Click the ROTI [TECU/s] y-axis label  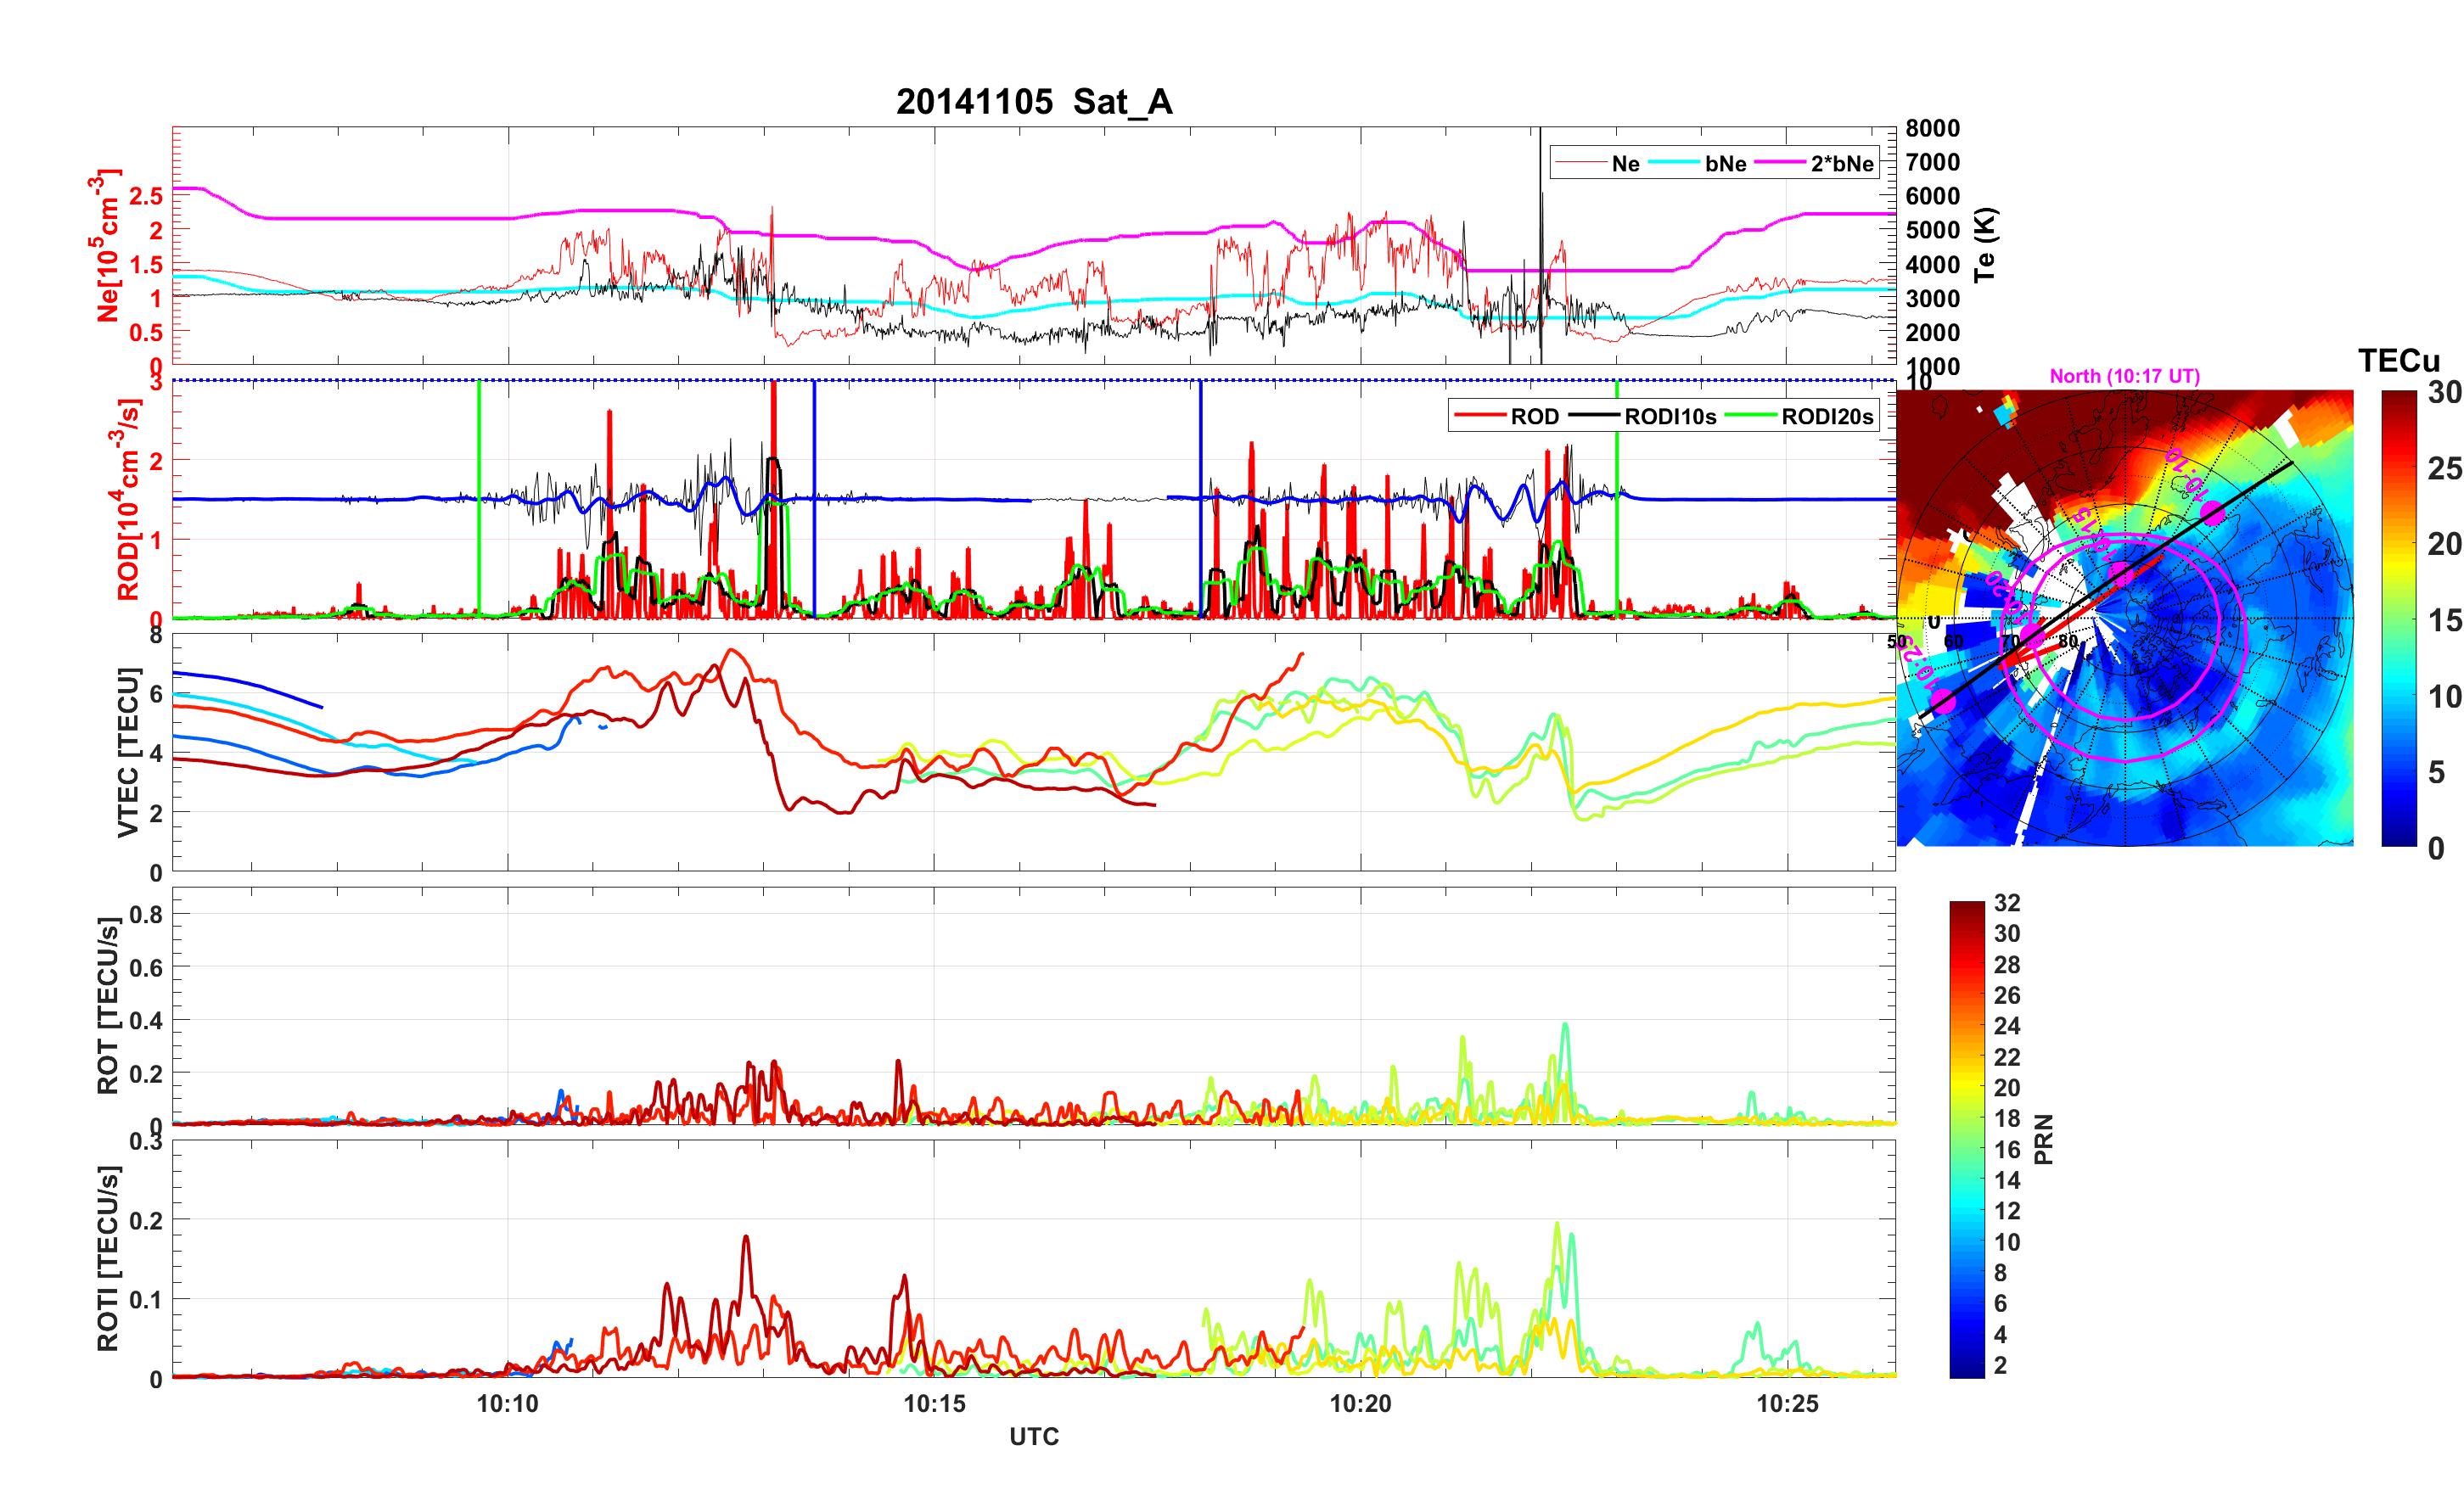pyautogui.click(x=108, y=1258)
